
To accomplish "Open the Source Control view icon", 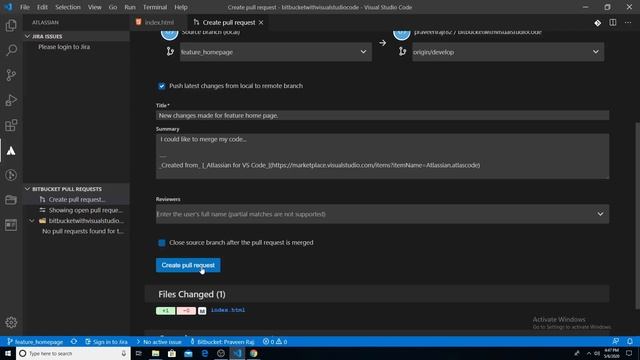I will click(11, 75).
